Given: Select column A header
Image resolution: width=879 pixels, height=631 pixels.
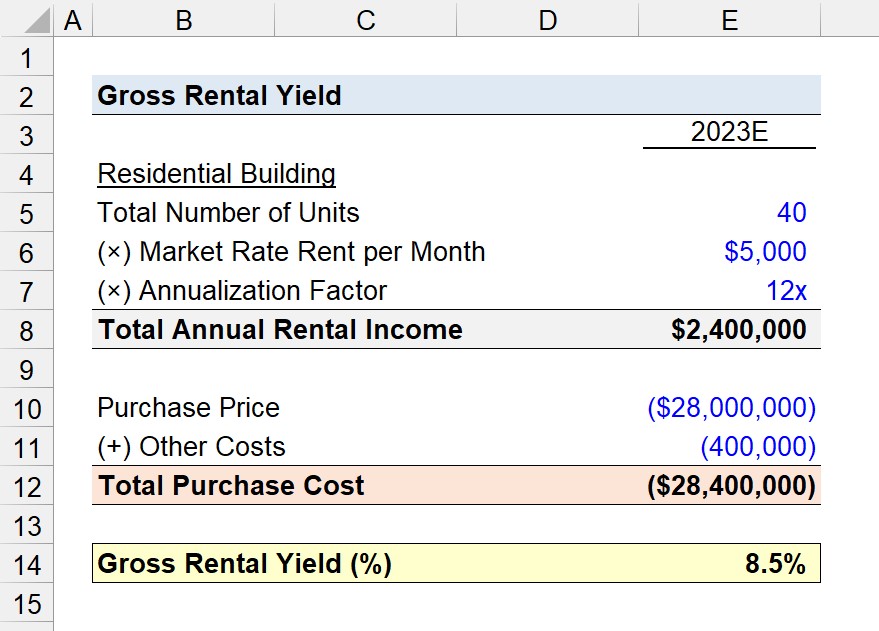Looking at the screenshot, I should pyautogui.click(x=73, y=18).
